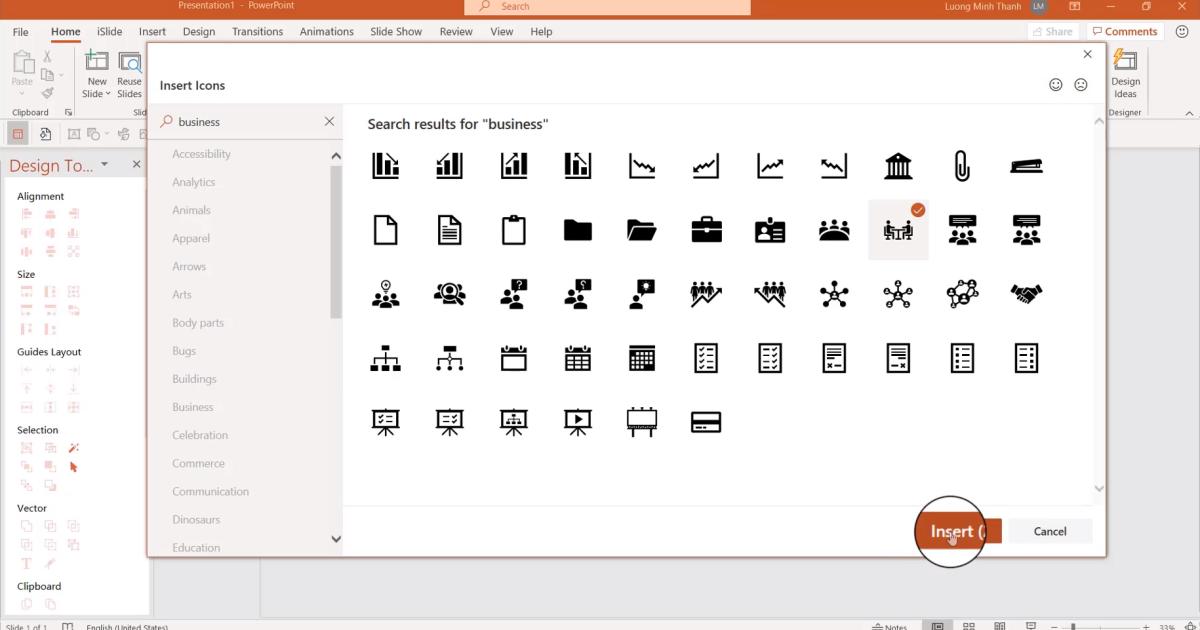1200x630 pixels.
Task: Select the paperclip icon
Action: (962, 165)
